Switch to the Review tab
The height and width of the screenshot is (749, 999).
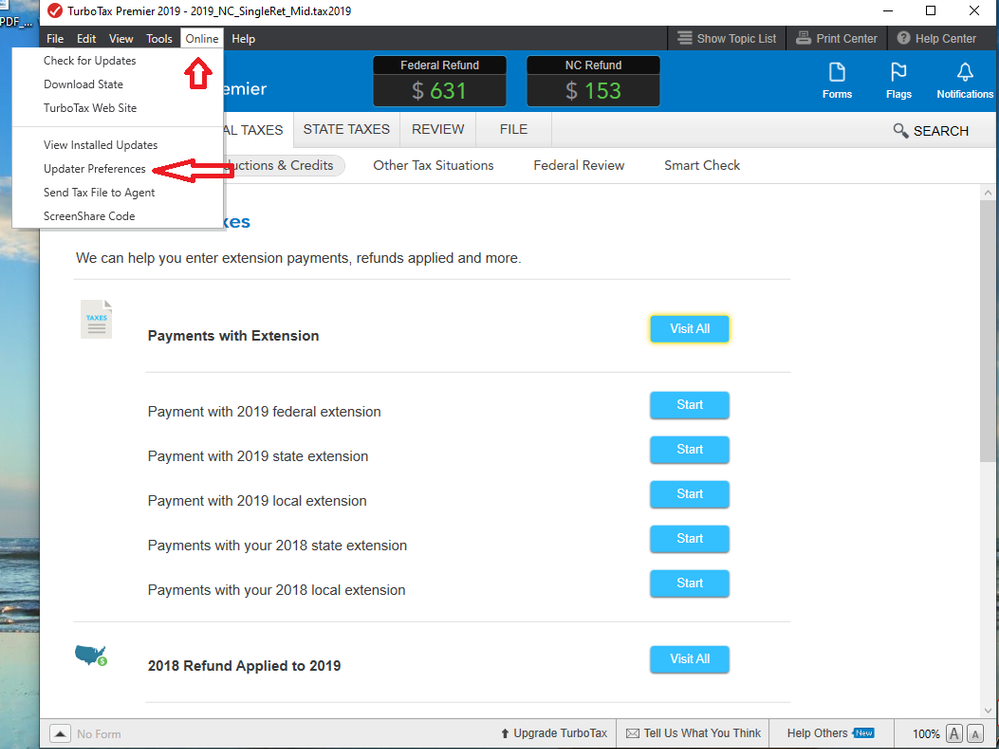[x=438, y=129]
